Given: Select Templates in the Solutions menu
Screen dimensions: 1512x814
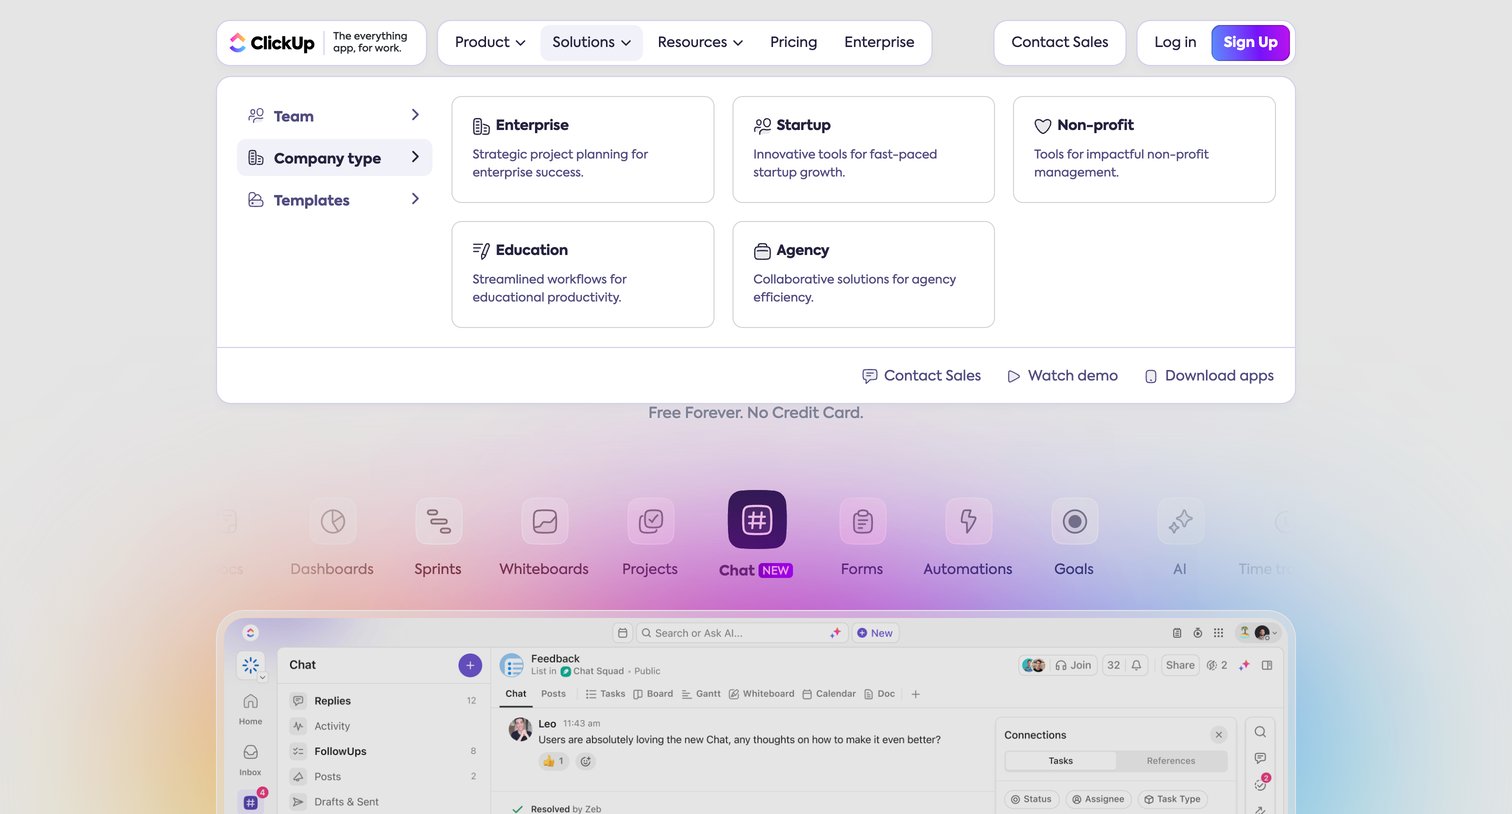Looking at the screenshot, I should point(334,200).
